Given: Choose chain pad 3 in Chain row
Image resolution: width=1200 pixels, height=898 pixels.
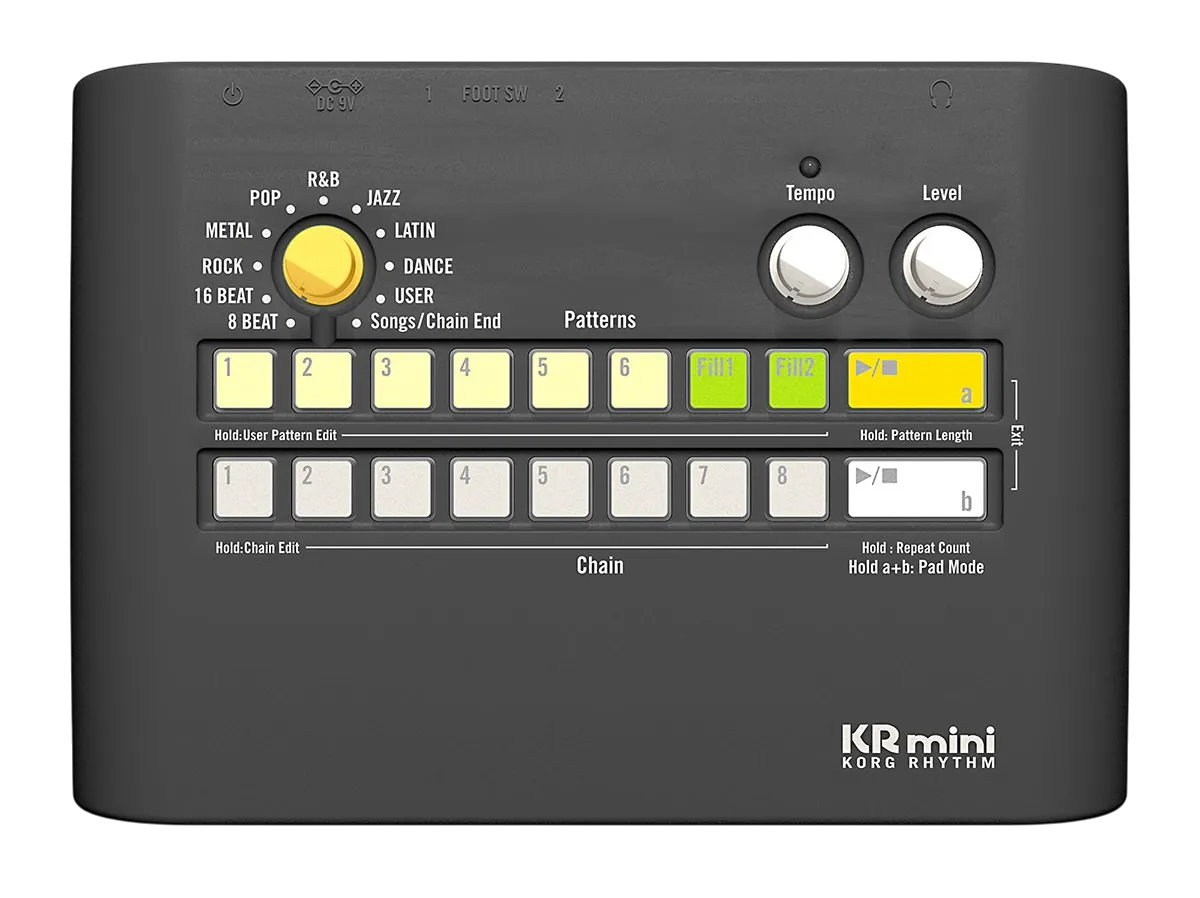Looking at the screenshot, I should coord(402,488).
